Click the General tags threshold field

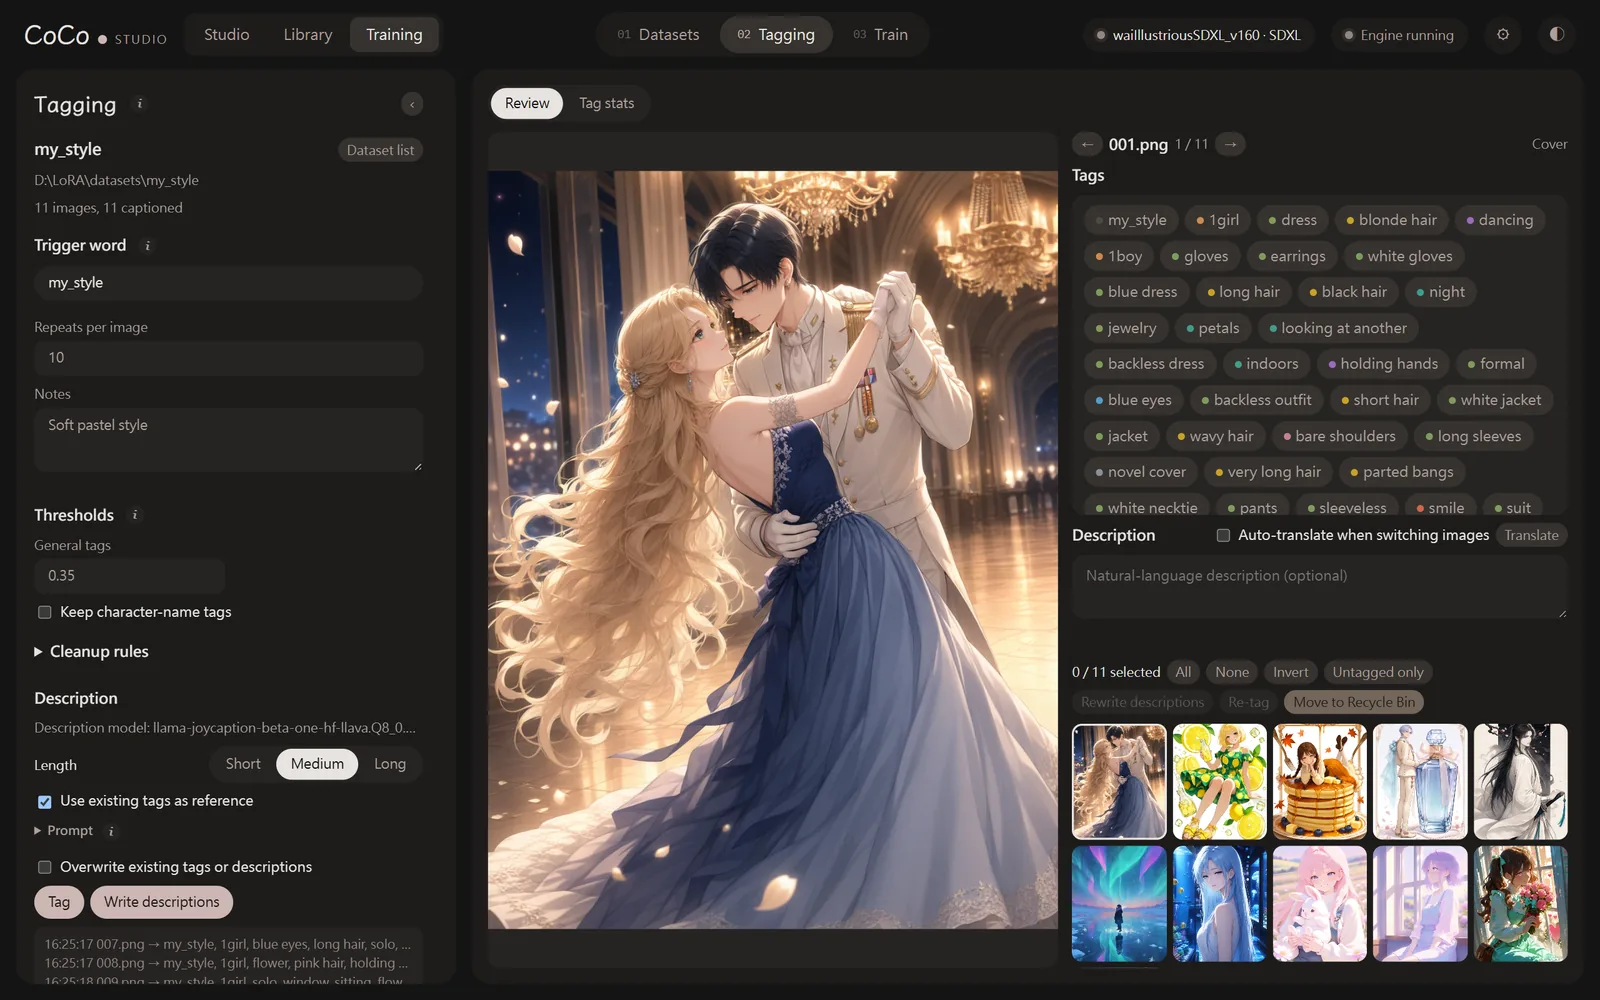point(129,576)
